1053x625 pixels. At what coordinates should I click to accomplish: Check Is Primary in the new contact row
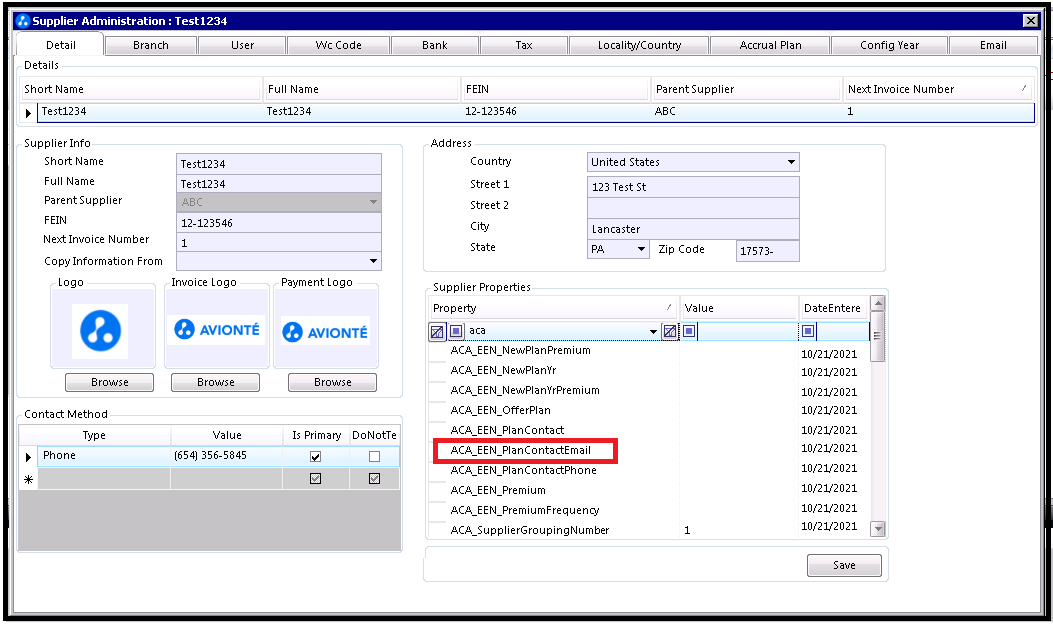(316, 479)
